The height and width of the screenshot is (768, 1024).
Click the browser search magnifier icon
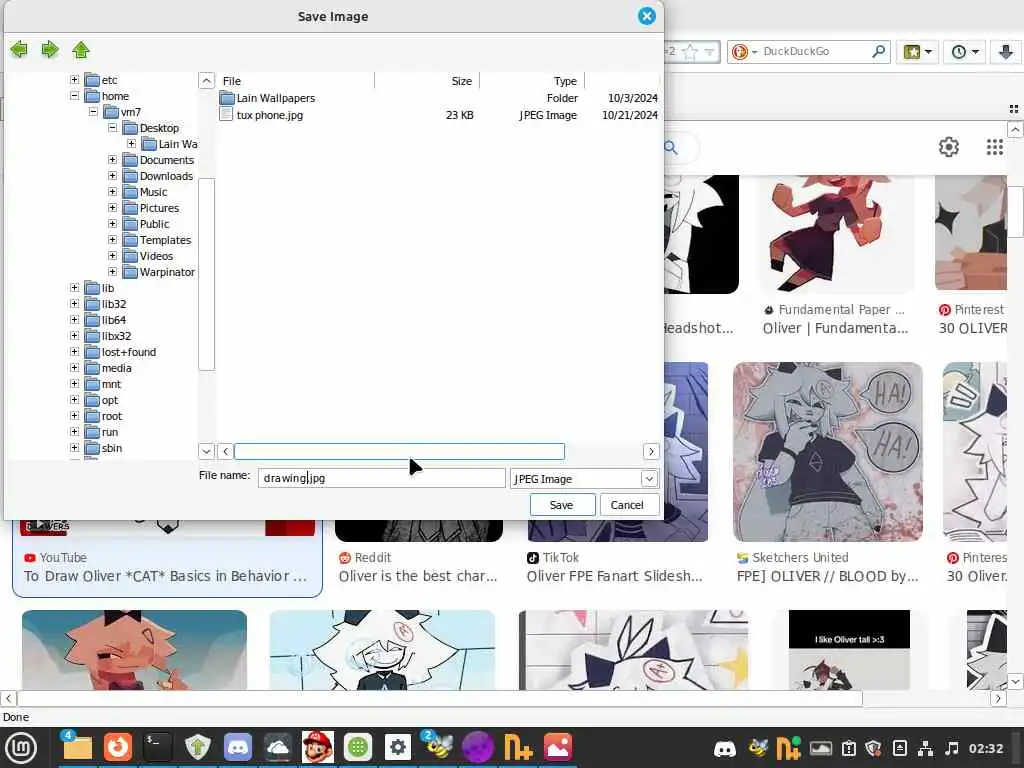(x=879, y=51)
